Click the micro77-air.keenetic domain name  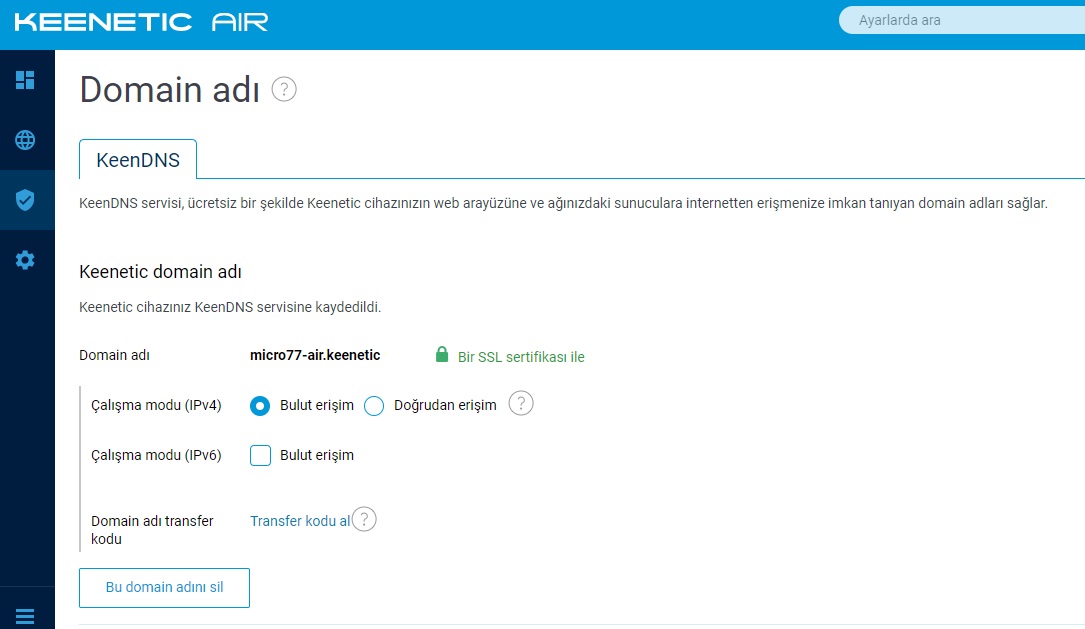click(x=315, y=355)
